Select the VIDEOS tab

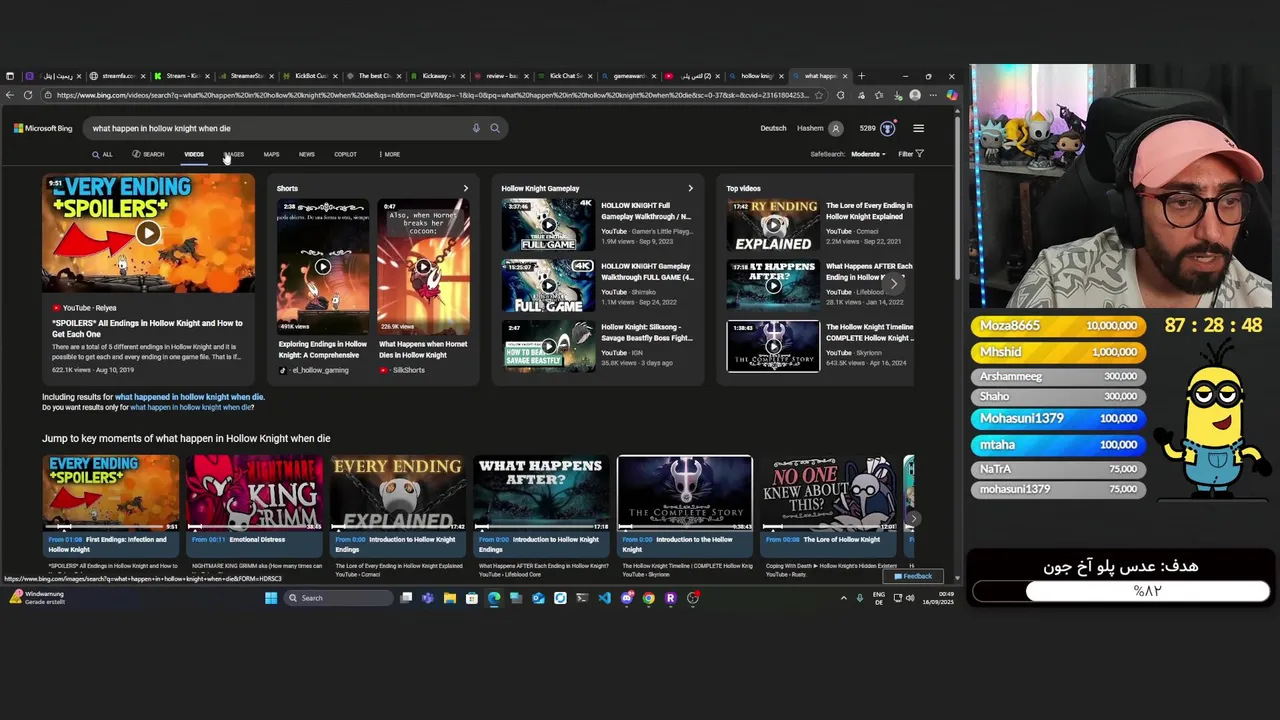[194, 154]
